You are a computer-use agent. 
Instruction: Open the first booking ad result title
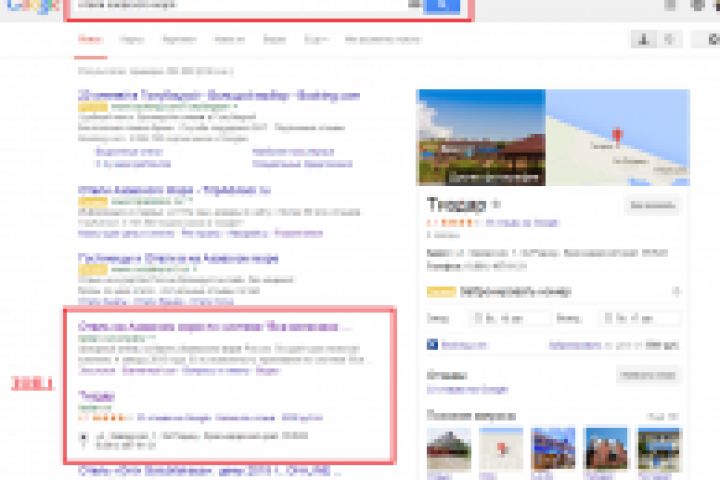point(219,96)
